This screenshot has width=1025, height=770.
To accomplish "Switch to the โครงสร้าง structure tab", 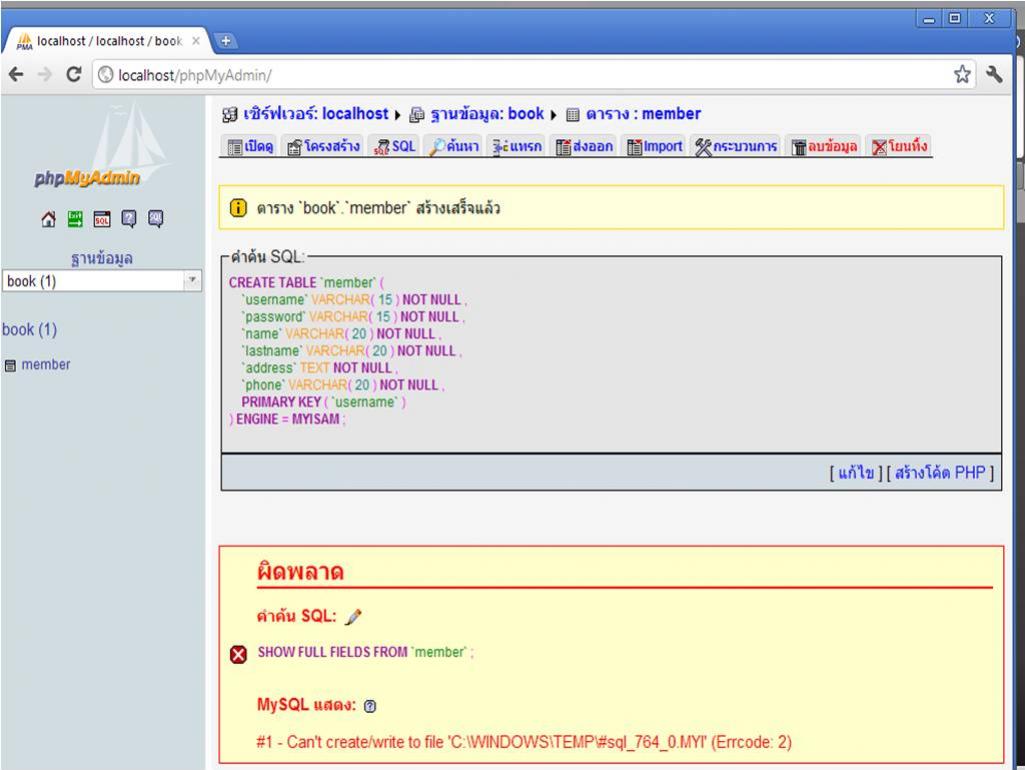I will (x=324, y=146).
